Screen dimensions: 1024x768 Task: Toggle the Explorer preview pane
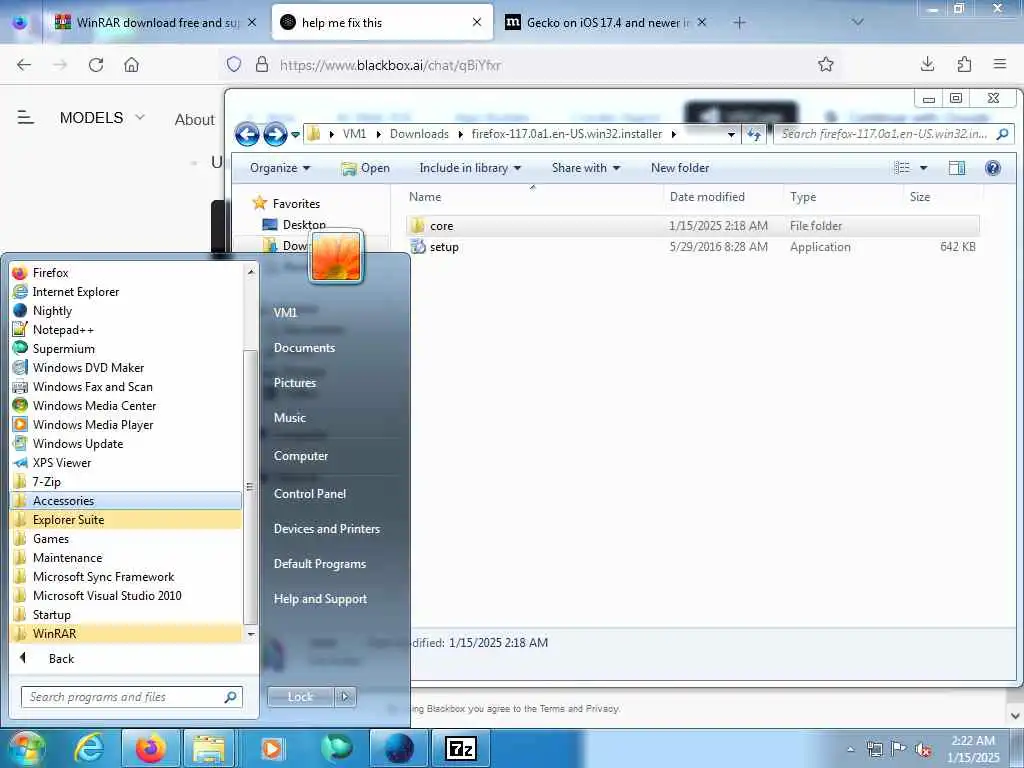coord(957,168)
